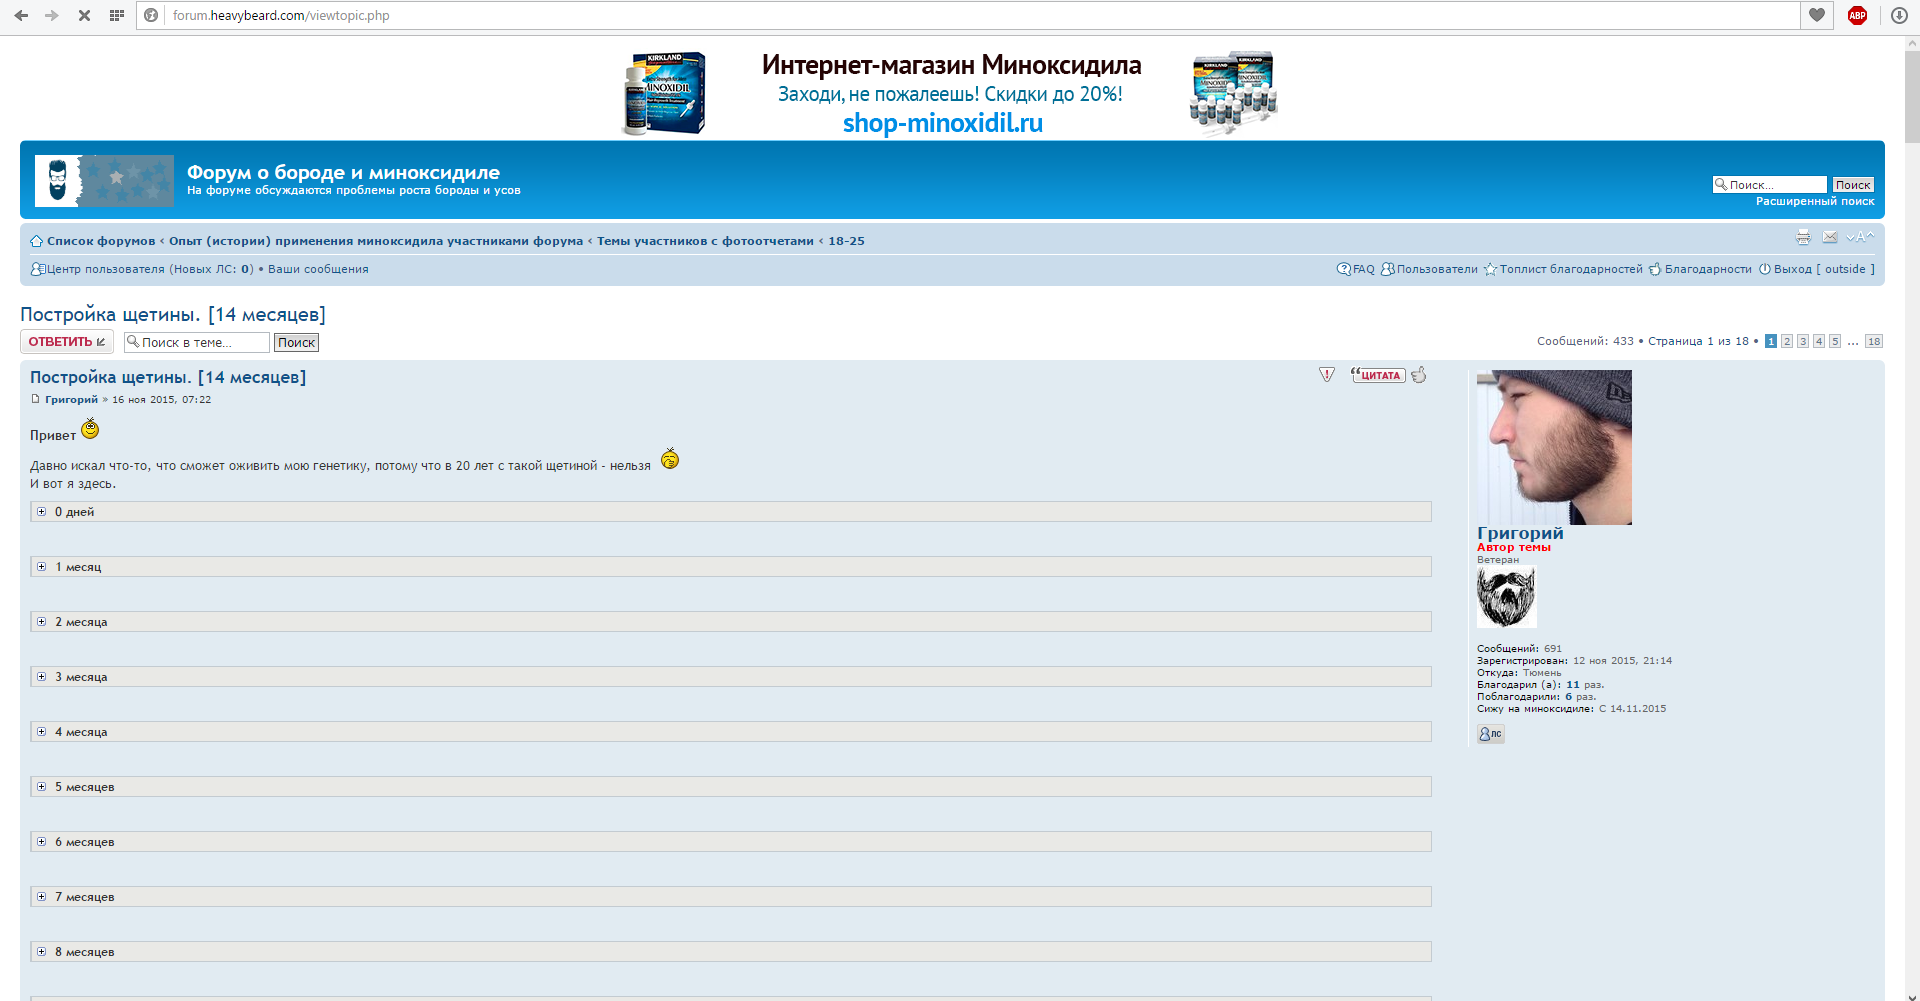This screenshot has width=1920, height=1001.
Task: Report the post via the warning icon
Action: [x=1327, y=375]
